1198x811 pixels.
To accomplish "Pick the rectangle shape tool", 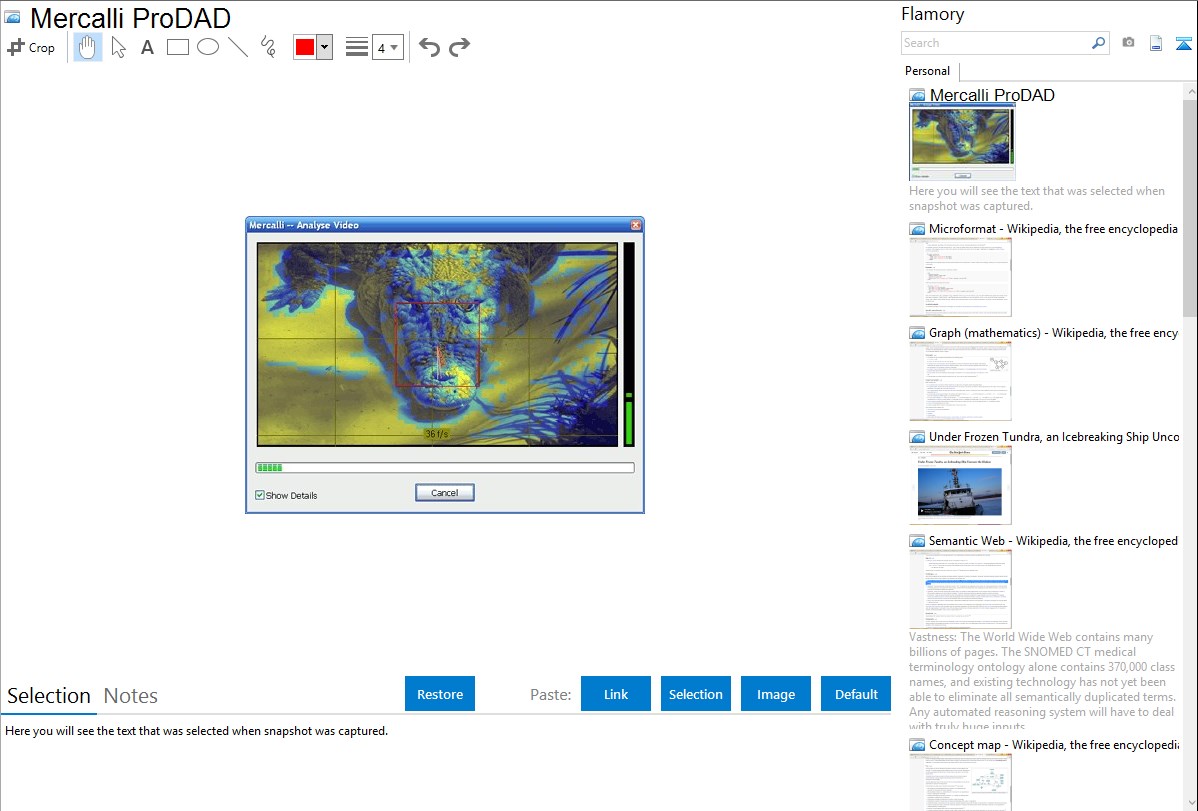I will [x=178, y=47].
